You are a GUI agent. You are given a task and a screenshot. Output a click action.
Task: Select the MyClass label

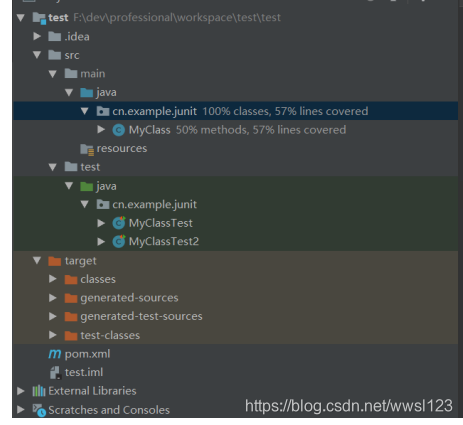click(x=150, y=130)
